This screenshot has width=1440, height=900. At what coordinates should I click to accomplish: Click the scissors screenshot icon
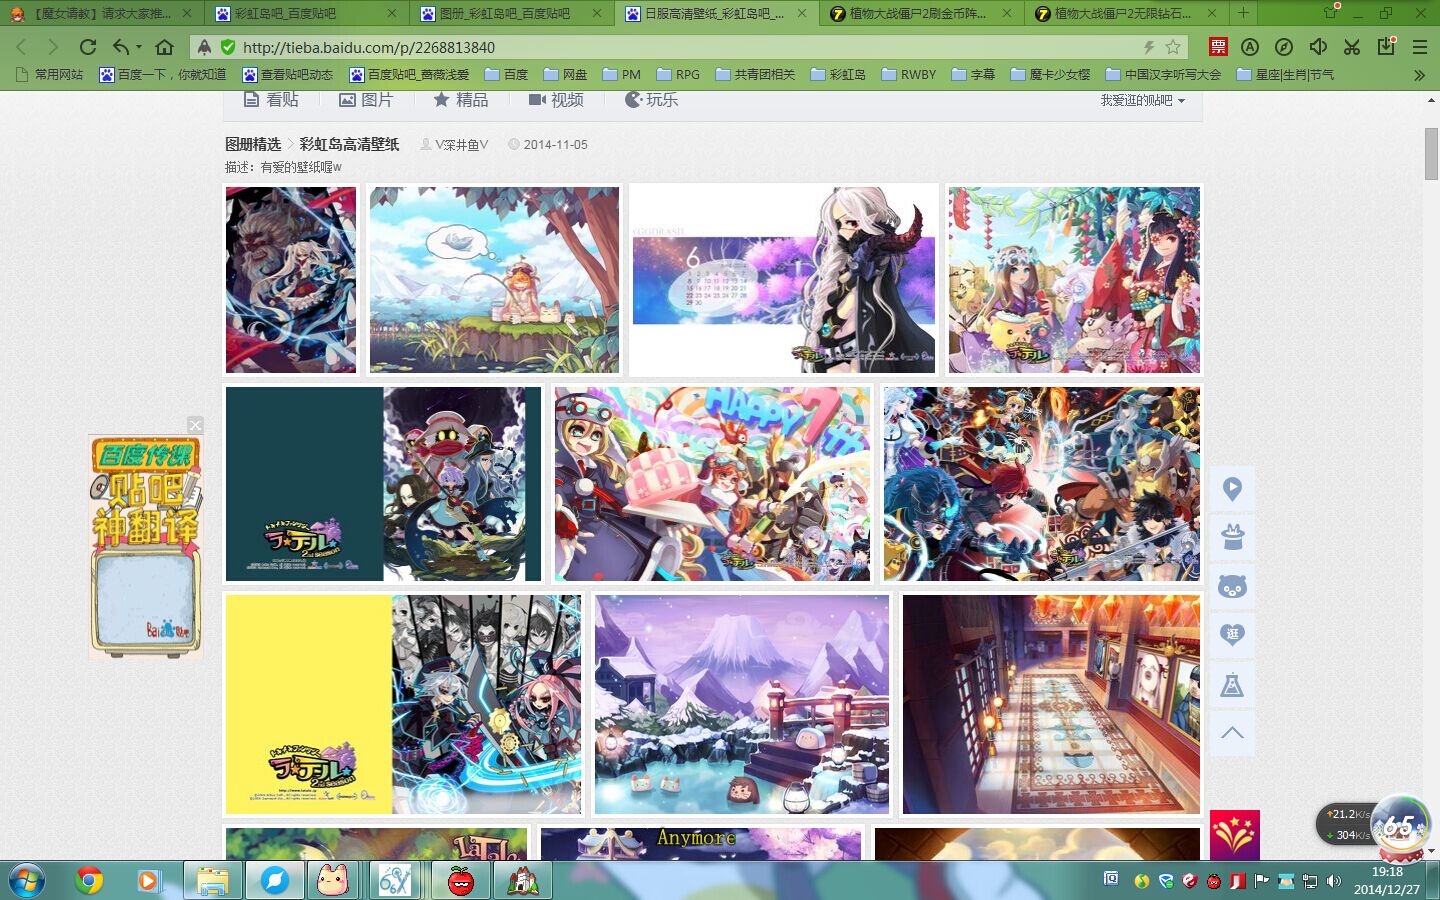pos(1352,47)
